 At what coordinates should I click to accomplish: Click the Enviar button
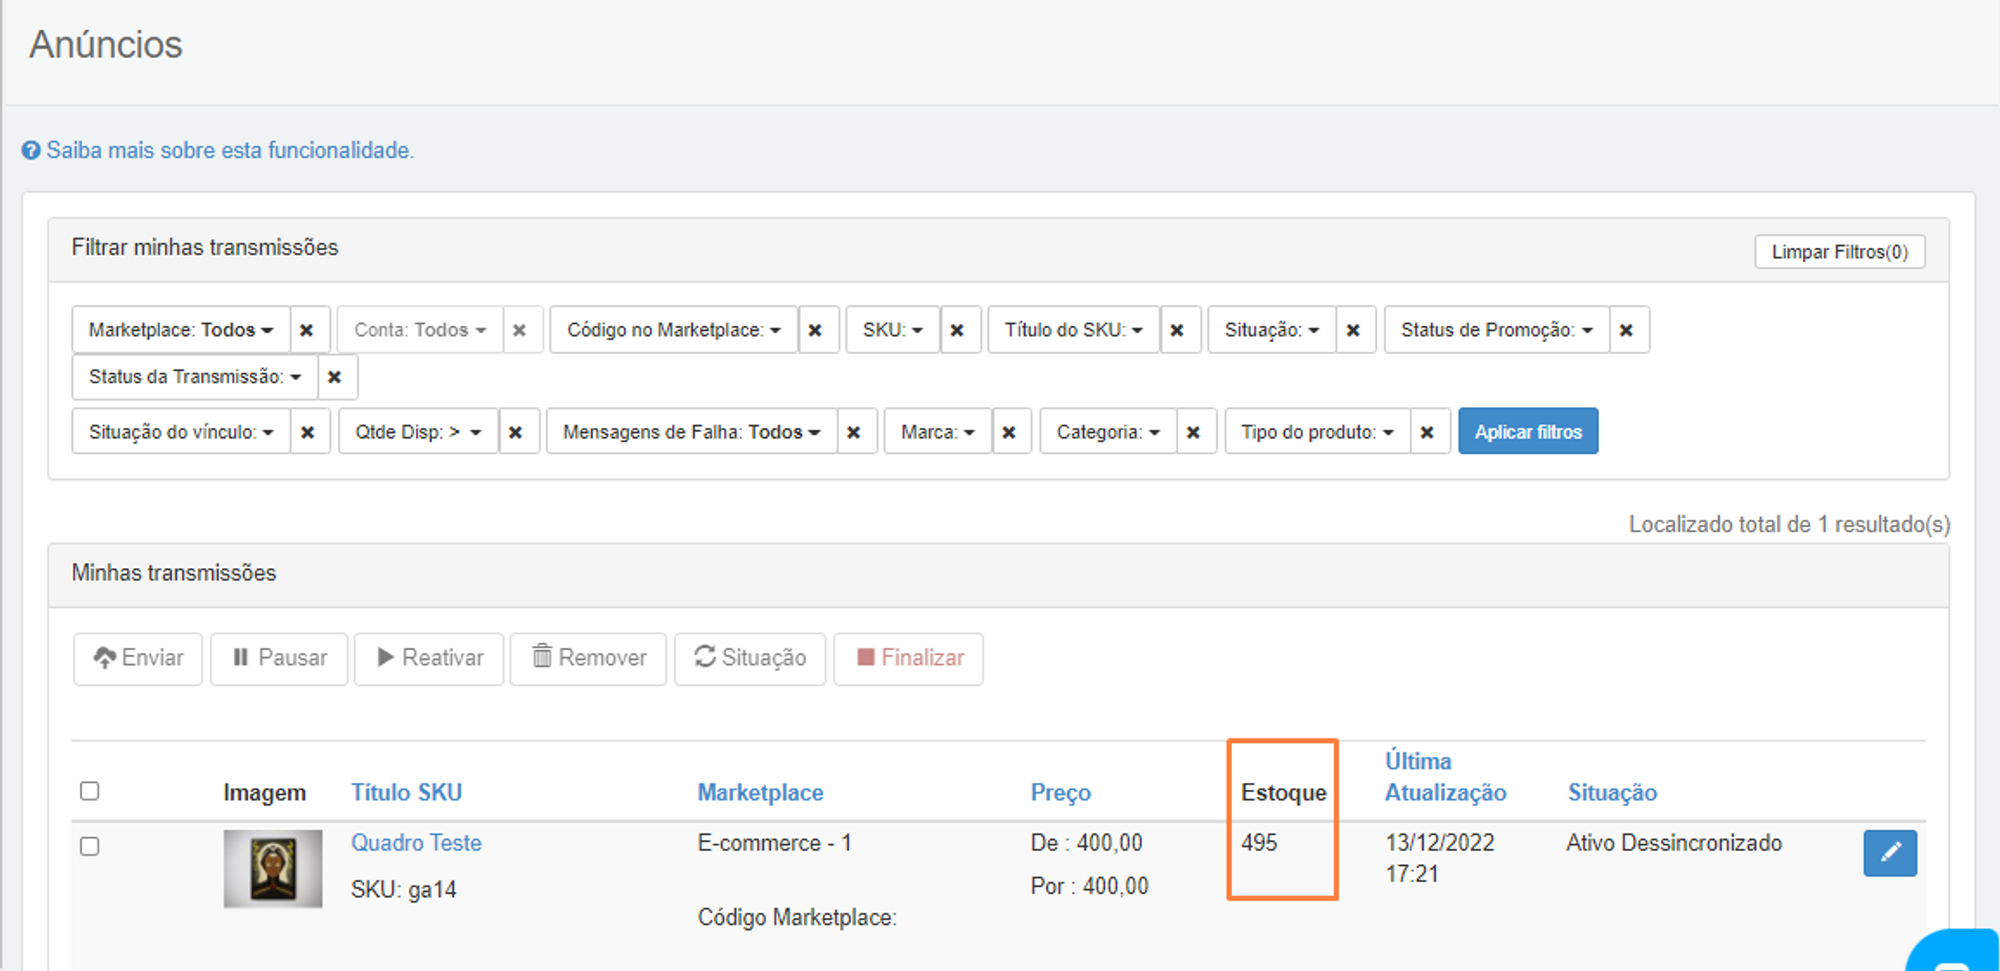[x=138, y=658]
